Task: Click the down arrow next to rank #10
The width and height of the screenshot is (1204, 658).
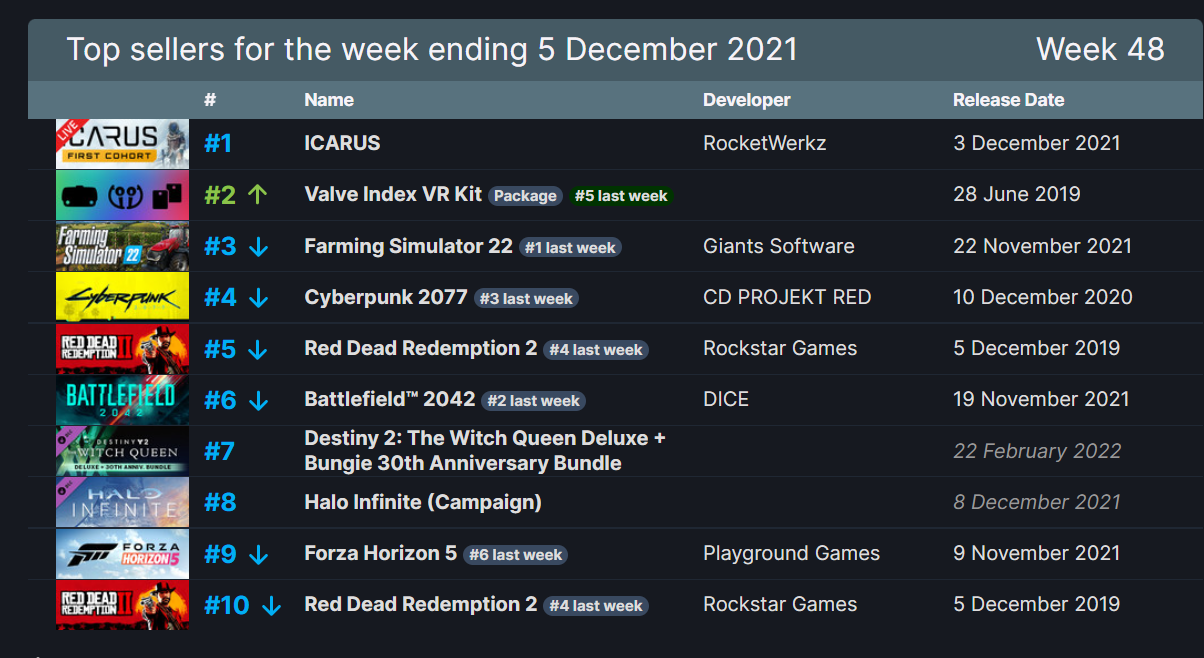Action: coord(270,605)
